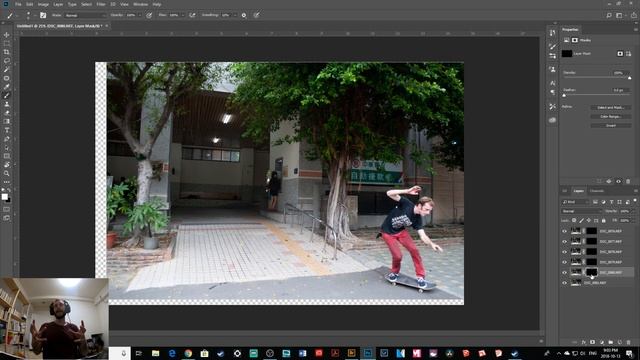This screenshot has width=640, height=360.
Task: Create a new layer icon
Action: (x=619, y=342)
